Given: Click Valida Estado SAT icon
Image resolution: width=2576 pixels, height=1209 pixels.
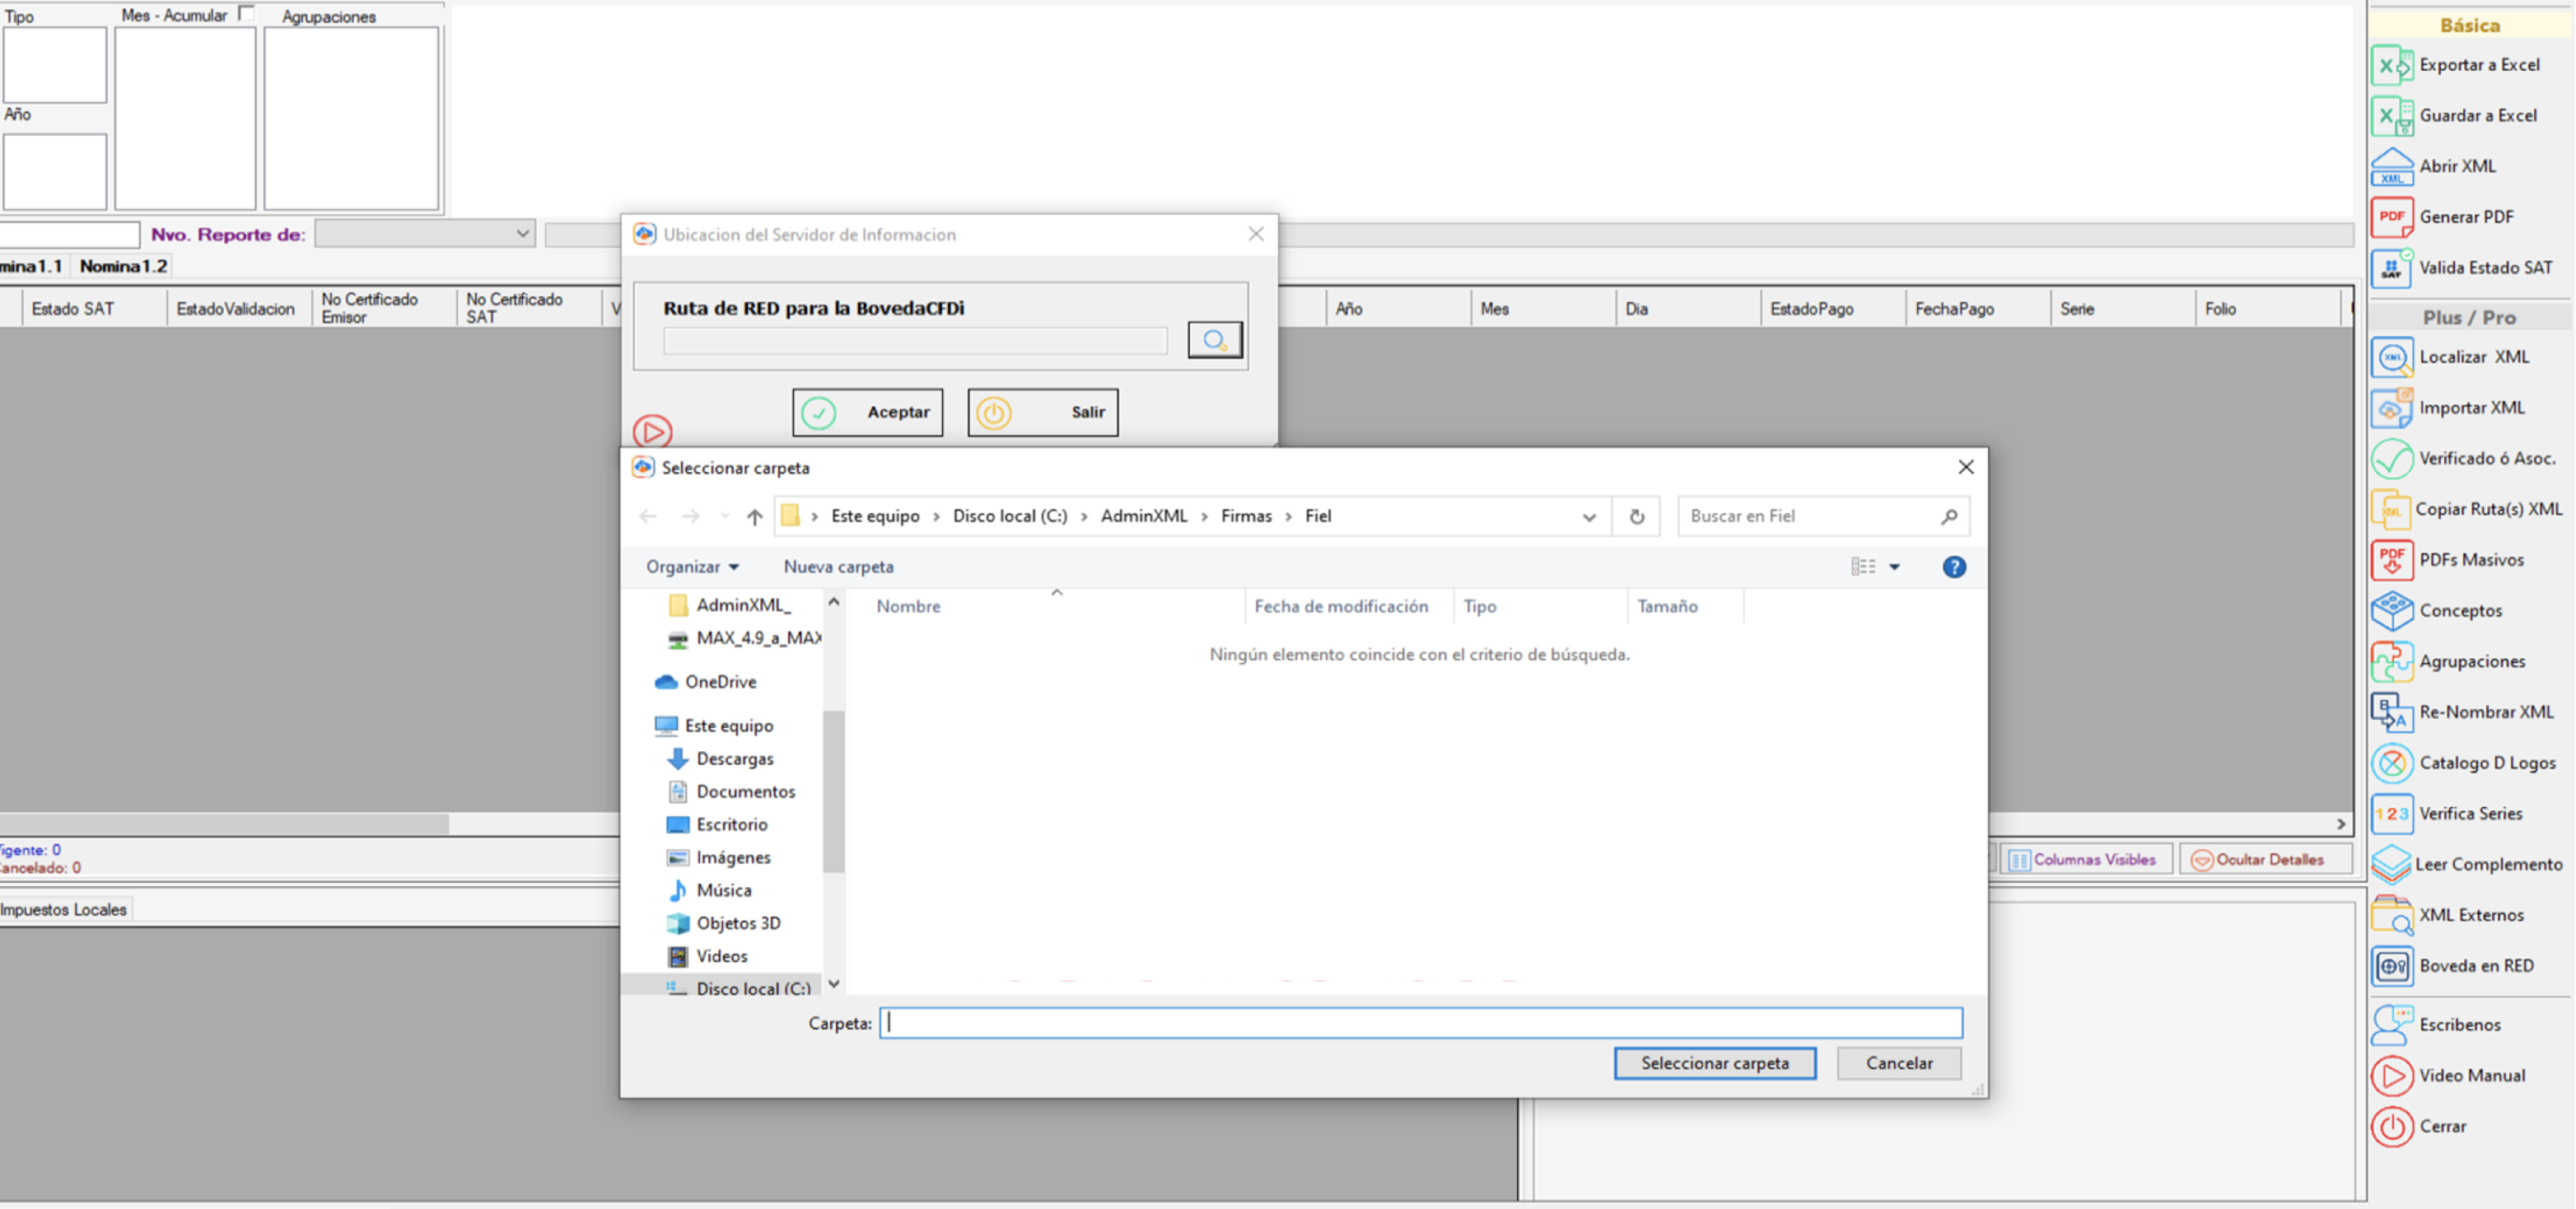Looking at the screenshot, I should point(2391,268).
